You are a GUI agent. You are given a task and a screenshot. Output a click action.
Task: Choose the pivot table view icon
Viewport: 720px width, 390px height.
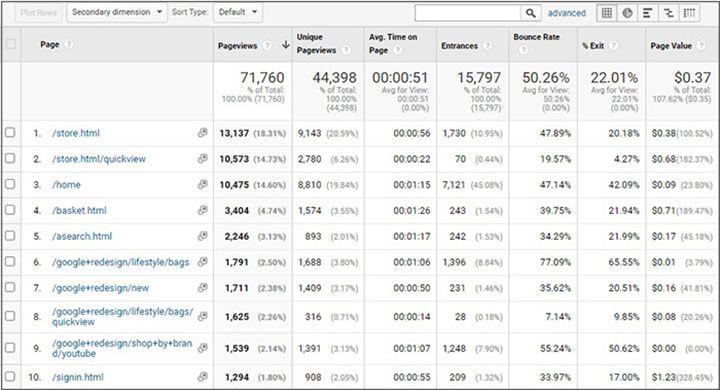point(689,13)
